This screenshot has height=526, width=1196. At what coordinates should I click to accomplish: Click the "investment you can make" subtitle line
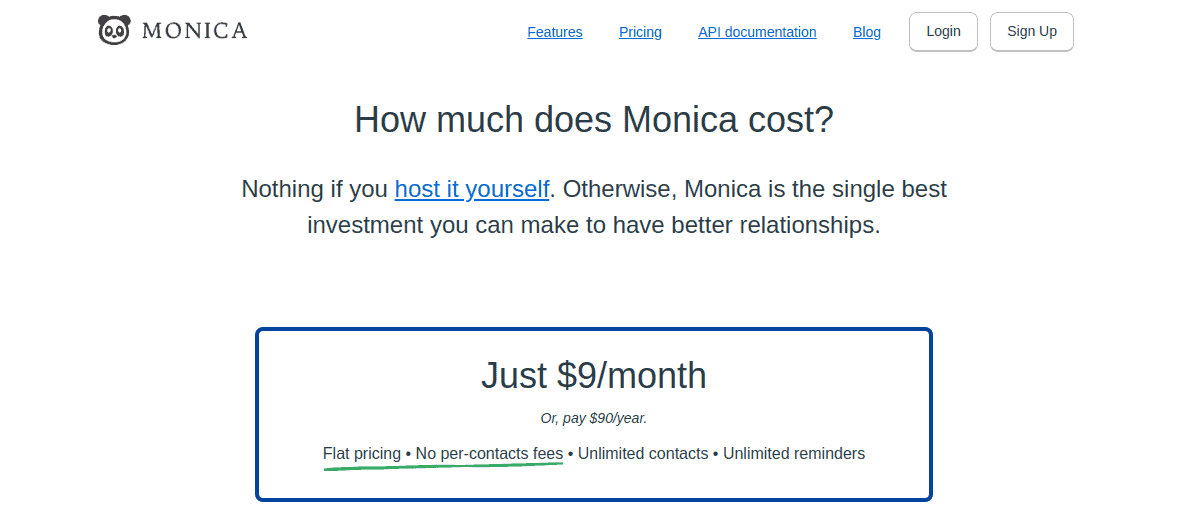point(594,225)
